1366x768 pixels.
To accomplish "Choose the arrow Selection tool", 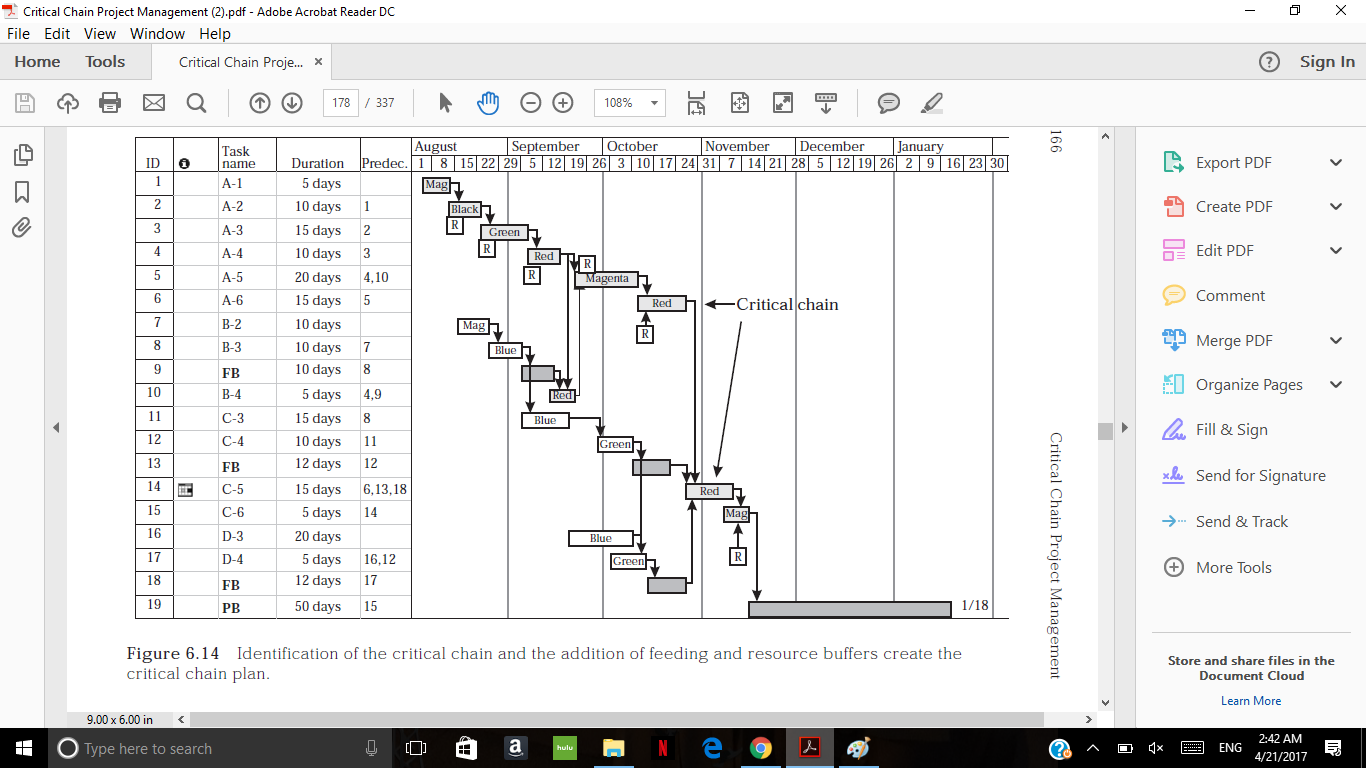I will click(446, 103).
